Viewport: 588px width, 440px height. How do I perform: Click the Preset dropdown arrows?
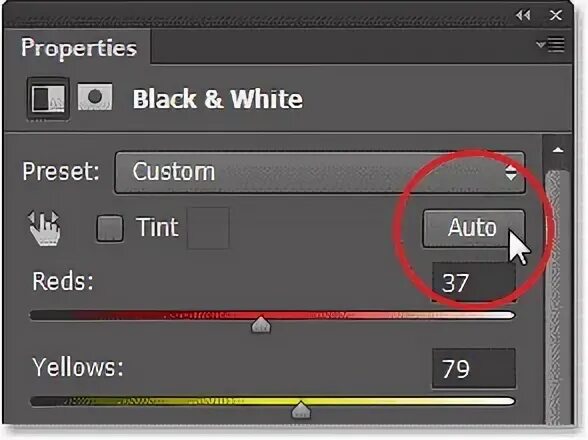(510, 173)
